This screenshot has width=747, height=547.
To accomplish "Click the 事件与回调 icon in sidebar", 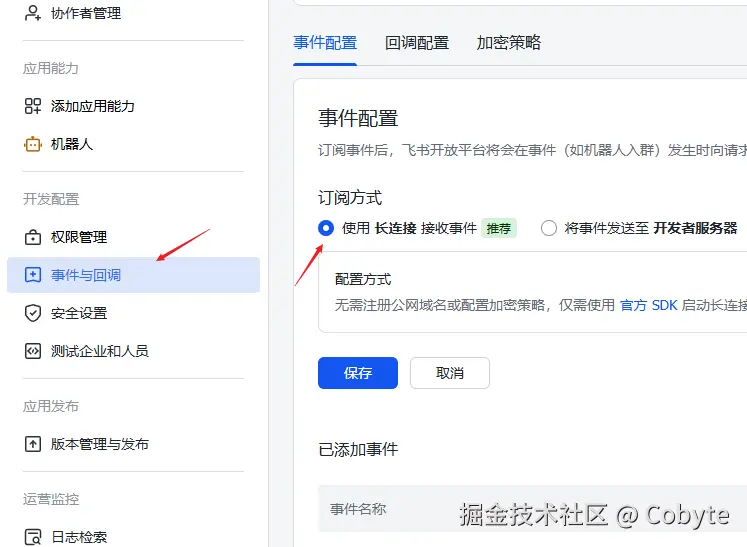I will pos(32,275).
